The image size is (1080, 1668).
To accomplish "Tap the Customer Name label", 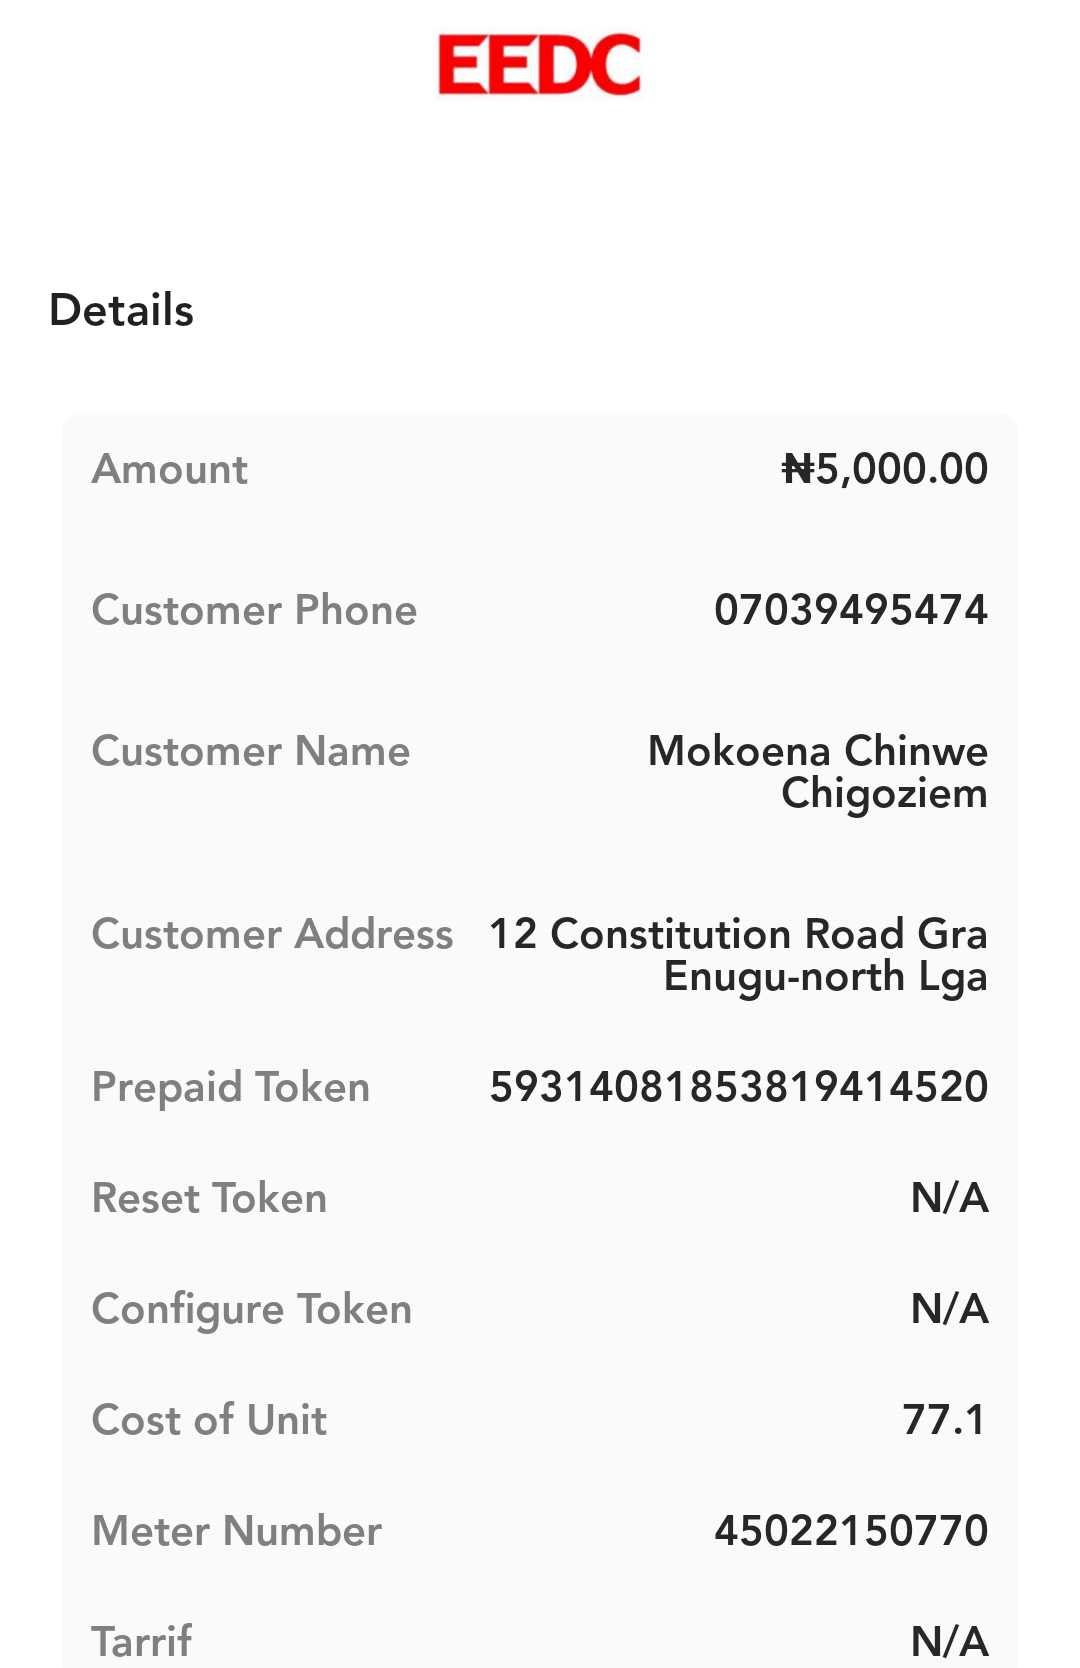I will [251, 751].
